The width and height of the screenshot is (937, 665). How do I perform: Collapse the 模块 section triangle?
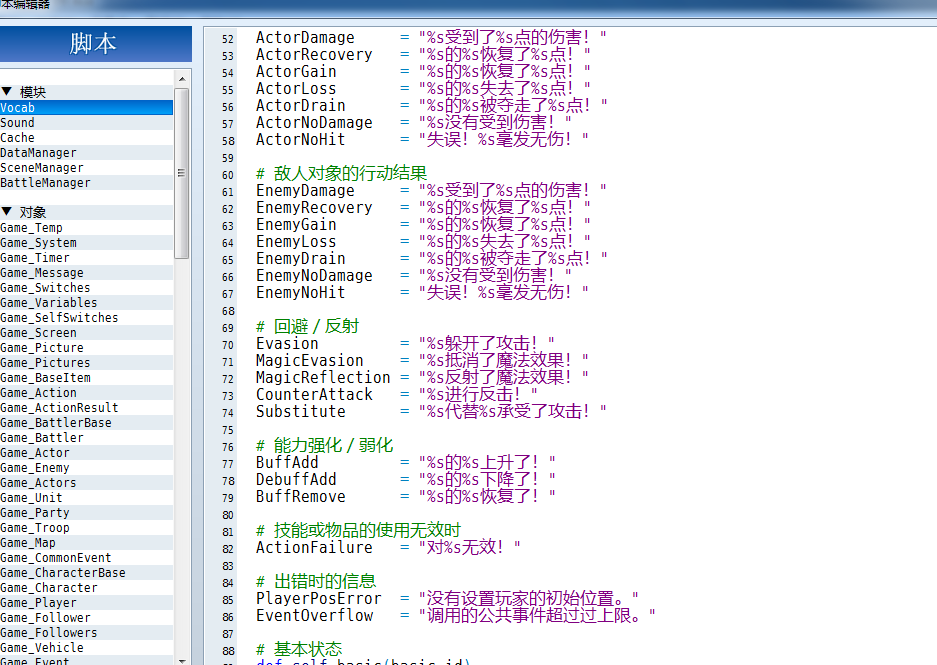[7, 91]
